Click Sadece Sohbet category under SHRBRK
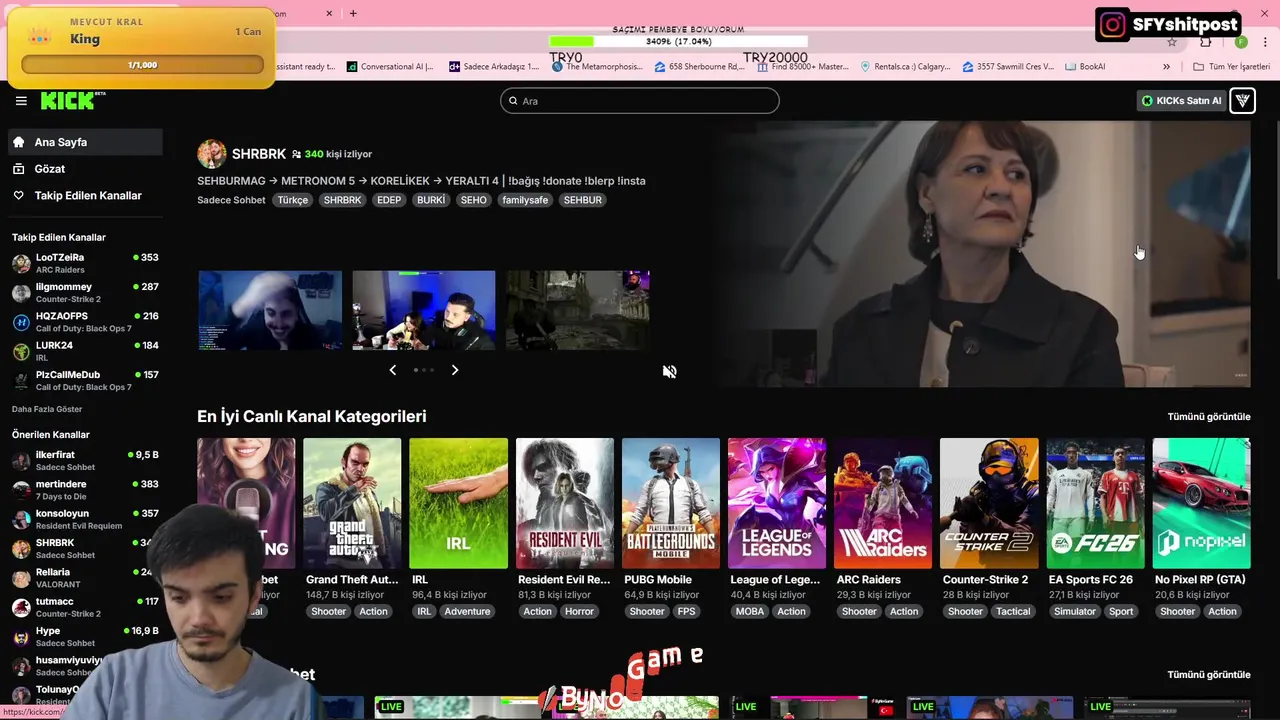Screen dimensions: 1280x720 231,200
